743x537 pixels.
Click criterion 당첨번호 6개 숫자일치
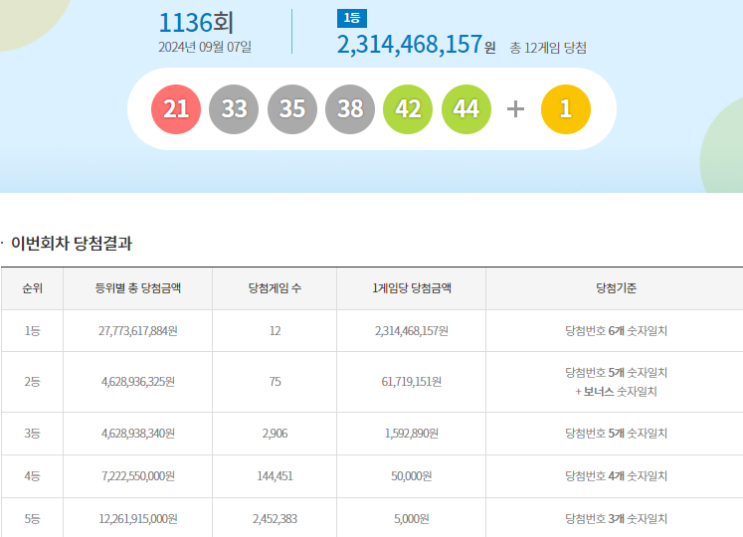[616, 331]
